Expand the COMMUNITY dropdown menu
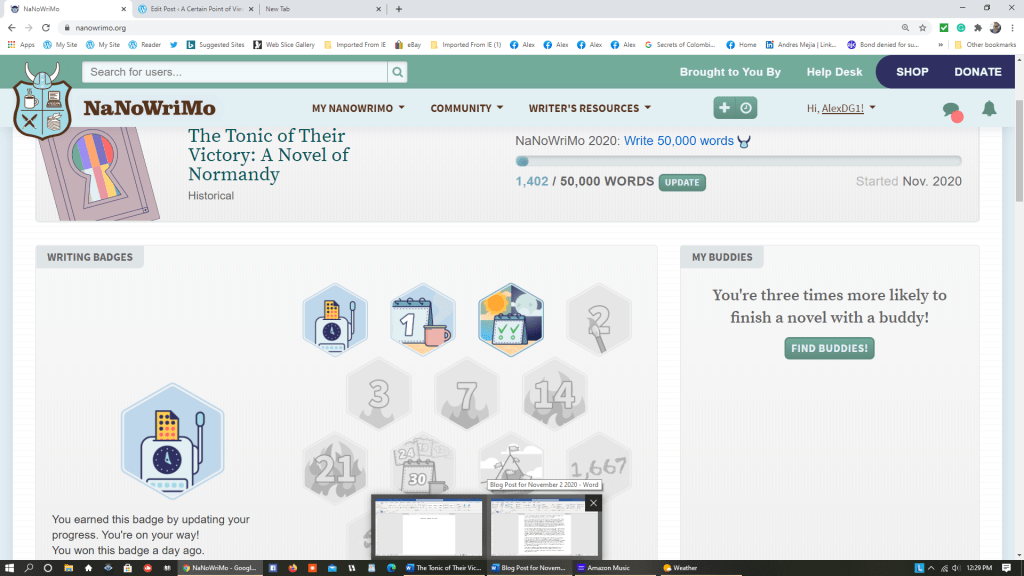 tap(466, 108)
